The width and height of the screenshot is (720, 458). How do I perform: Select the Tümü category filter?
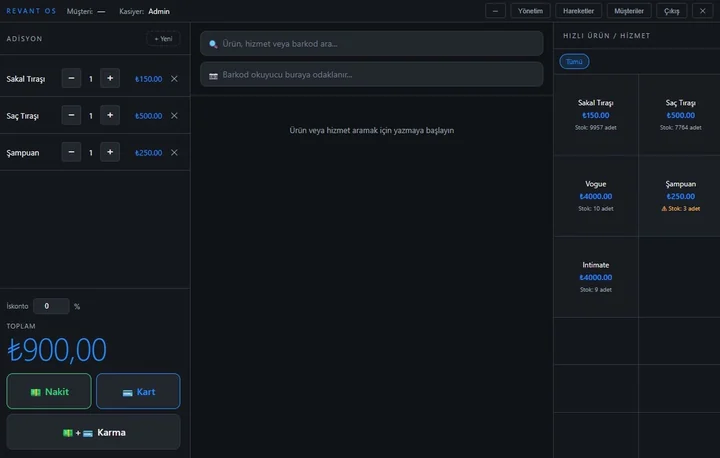pos(574,62)
